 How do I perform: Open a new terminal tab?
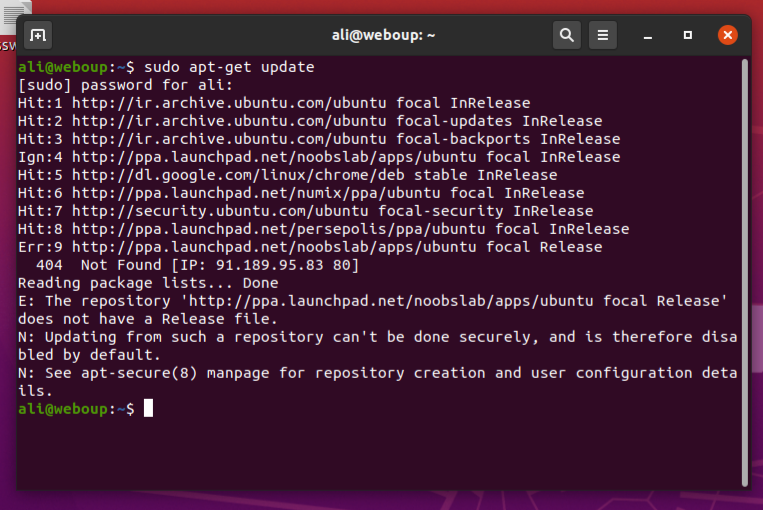(x=37, y=35)
